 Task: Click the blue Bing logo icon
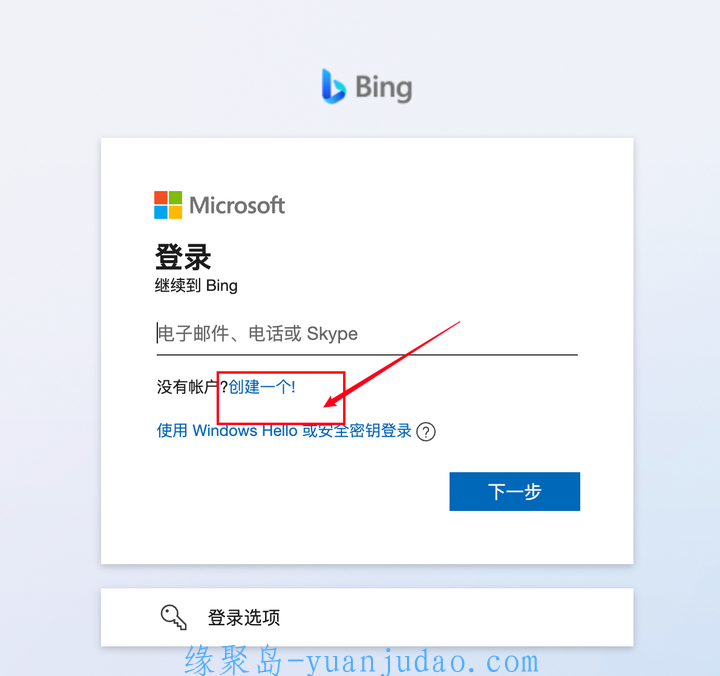coord(333,86)
